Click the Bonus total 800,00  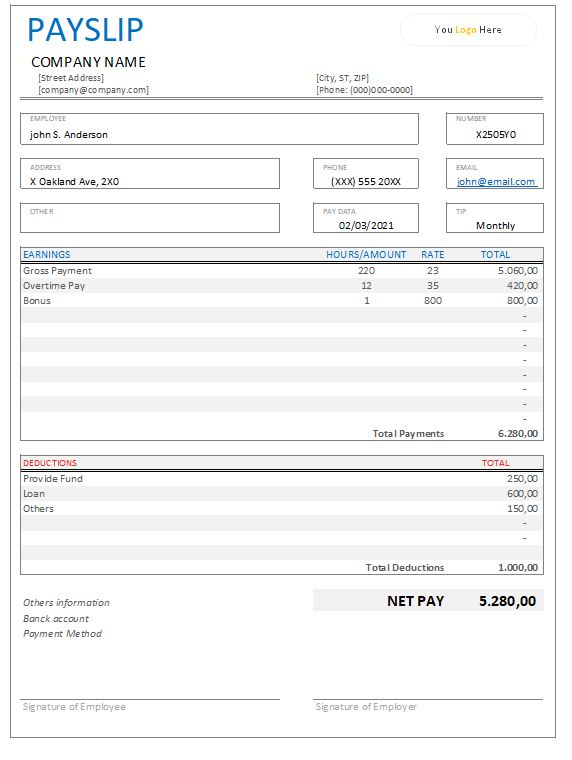point(522,301)
